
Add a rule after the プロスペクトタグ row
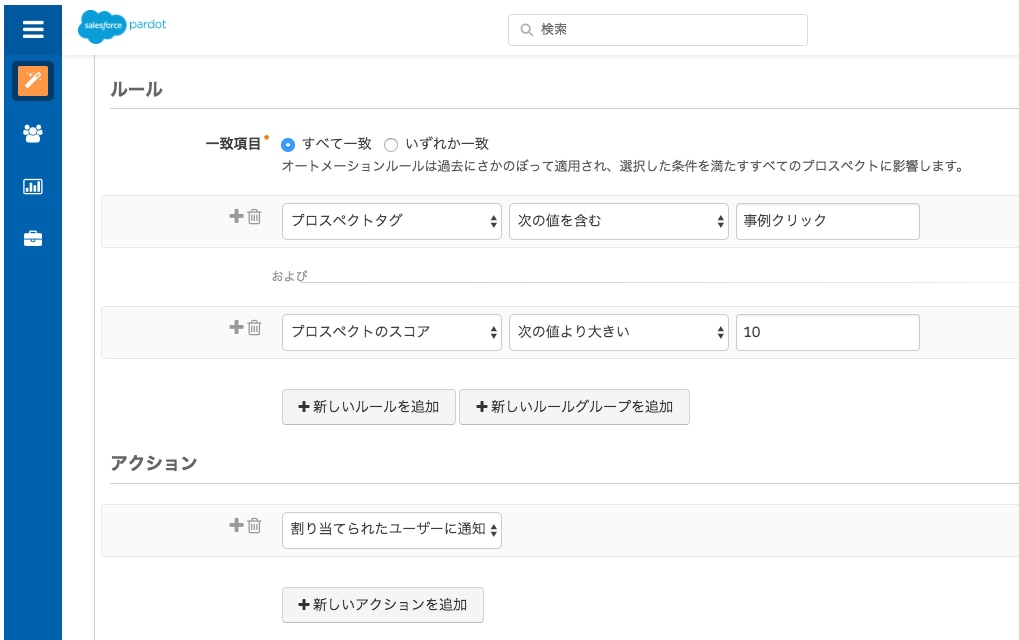tap(237, 216)
